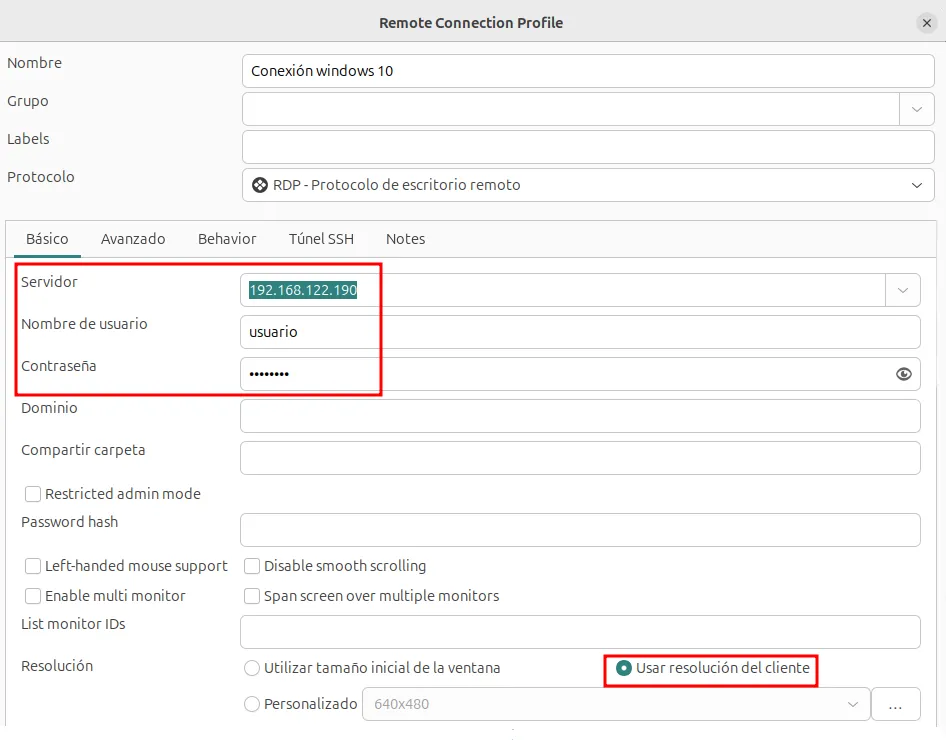This screenshot has height=740, width=946.
Task: Switch to the Avanzado tab
Action: click(133, 239)
